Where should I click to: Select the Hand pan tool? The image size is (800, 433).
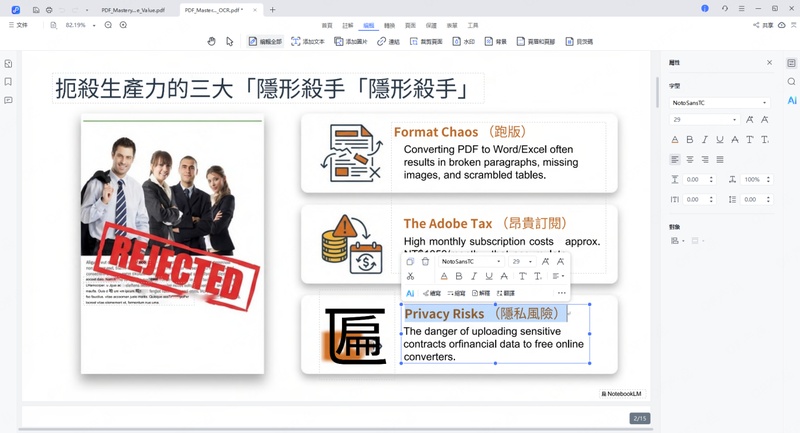point(211,41)
